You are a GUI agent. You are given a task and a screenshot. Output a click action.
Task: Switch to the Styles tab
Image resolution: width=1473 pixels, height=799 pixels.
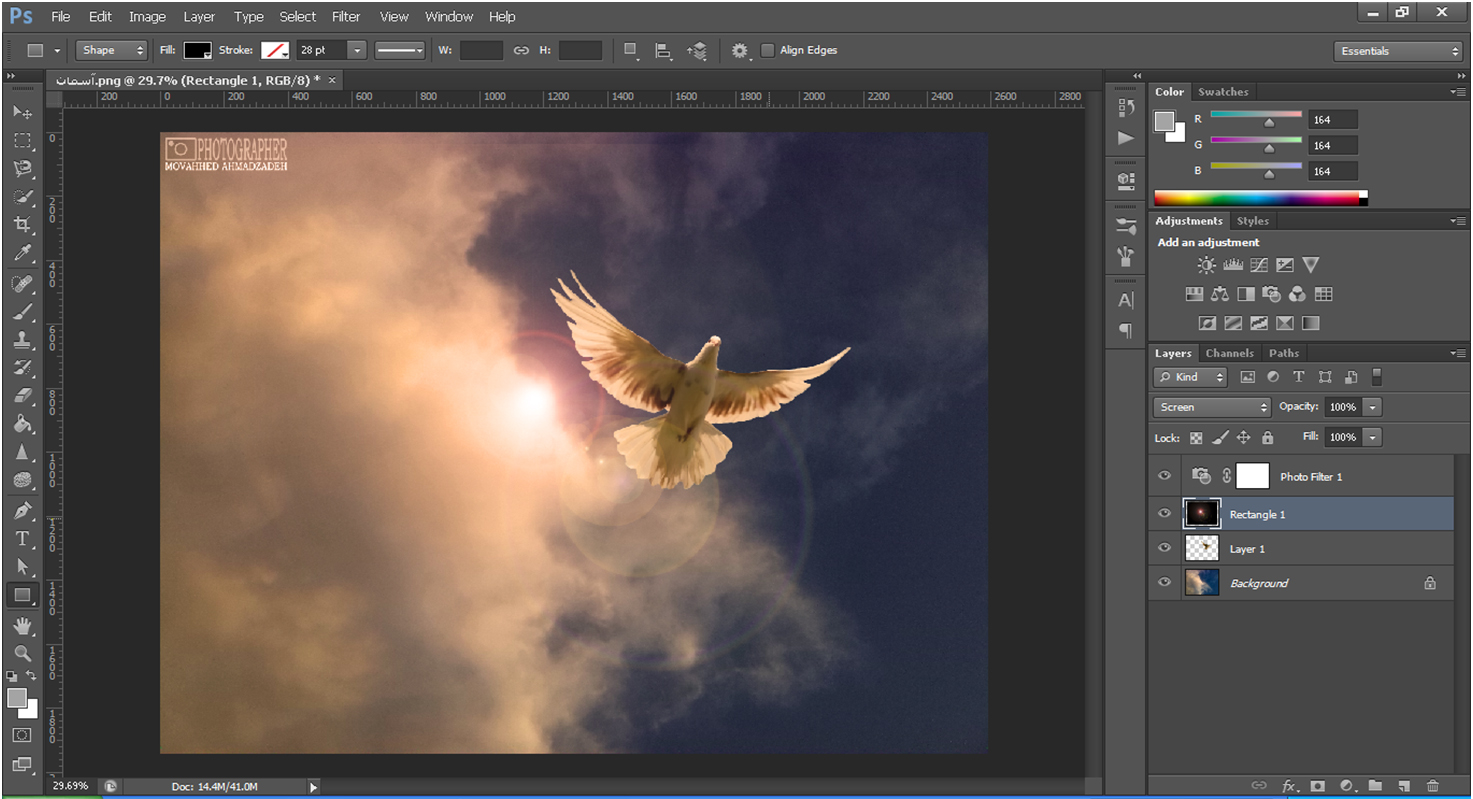pyautogui.click(x=1252, y=221)
